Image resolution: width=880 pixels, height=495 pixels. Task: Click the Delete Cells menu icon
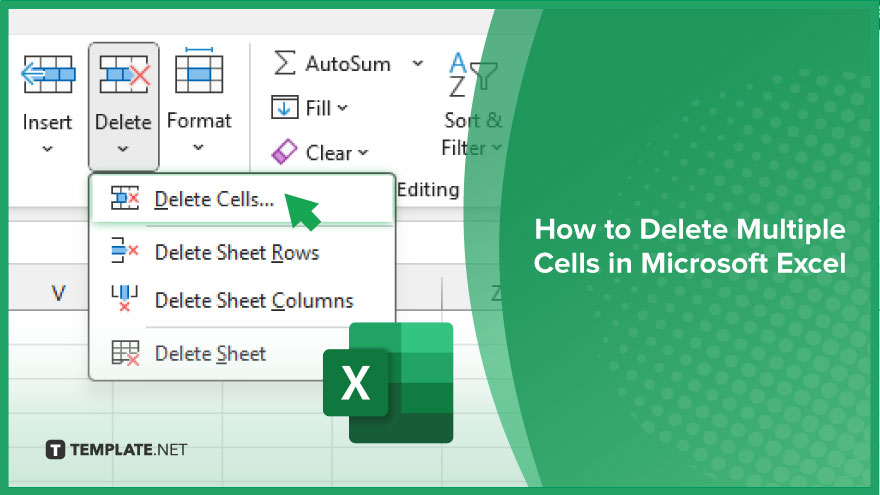click(x=125, y=198)
